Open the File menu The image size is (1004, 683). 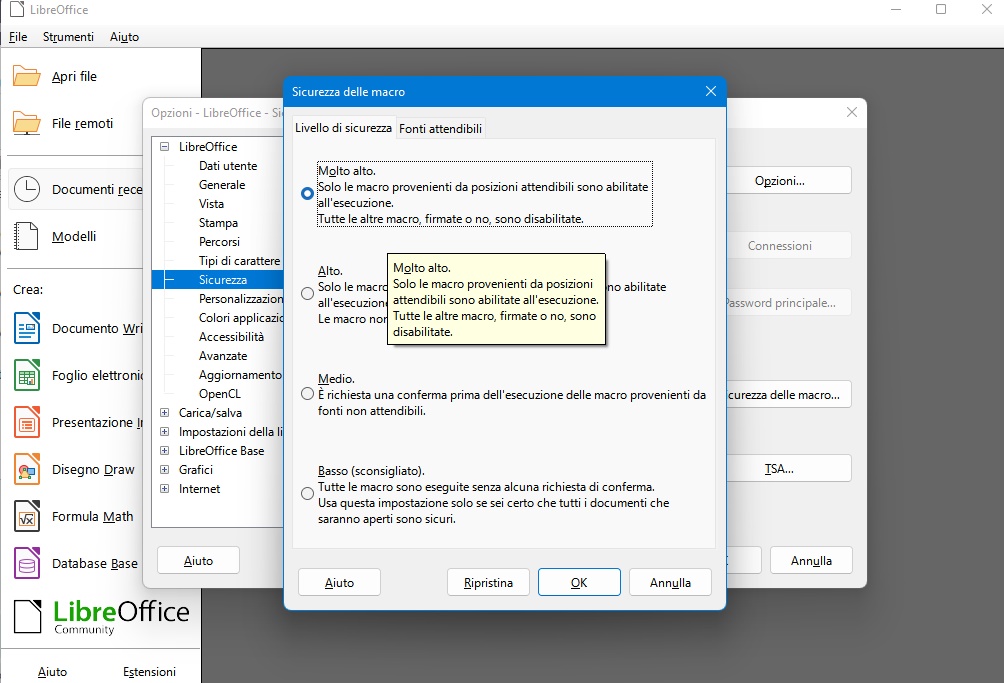point(18,37)
